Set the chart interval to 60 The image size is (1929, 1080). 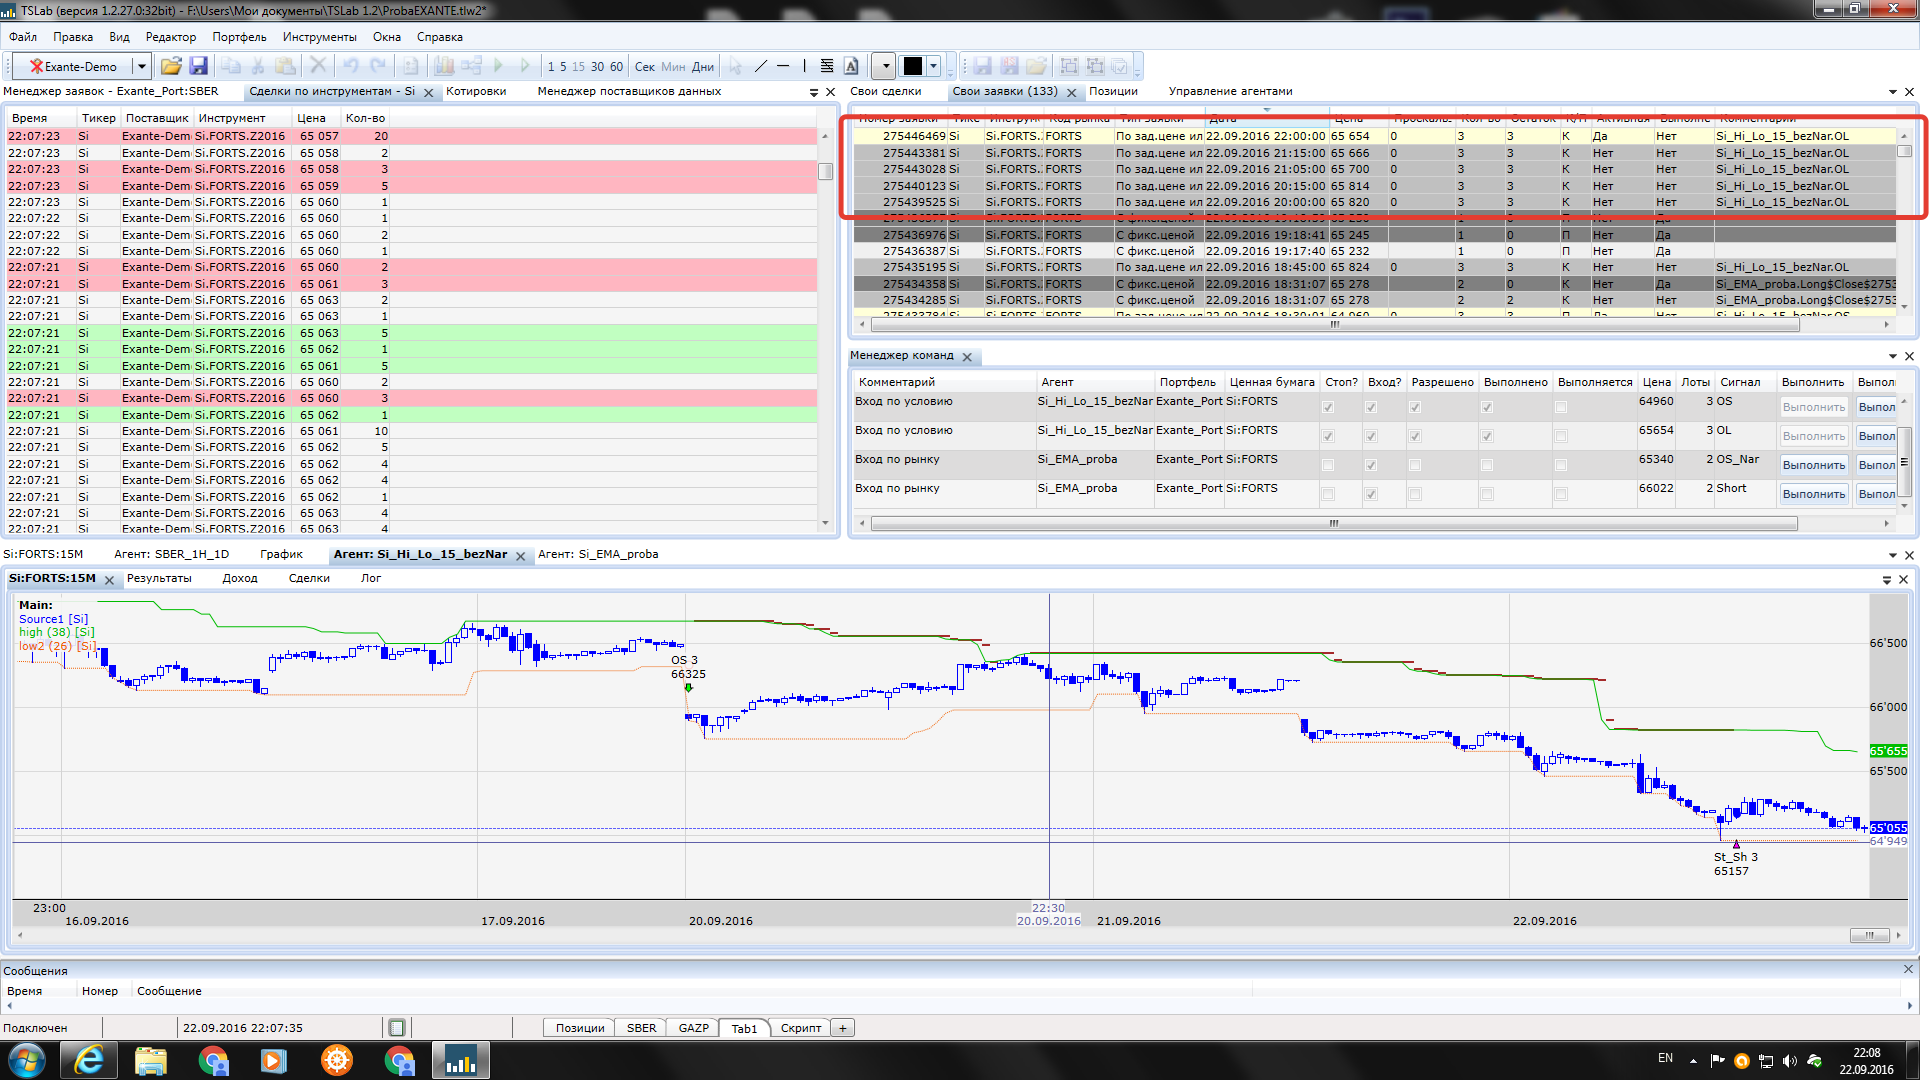(x=616, y=67)
